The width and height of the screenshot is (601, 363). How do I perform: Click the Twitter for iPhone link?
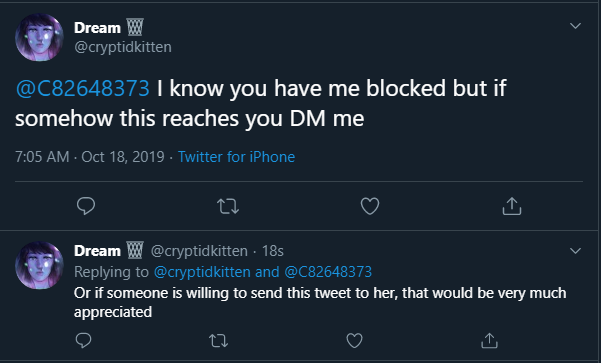tap(236, 157)
